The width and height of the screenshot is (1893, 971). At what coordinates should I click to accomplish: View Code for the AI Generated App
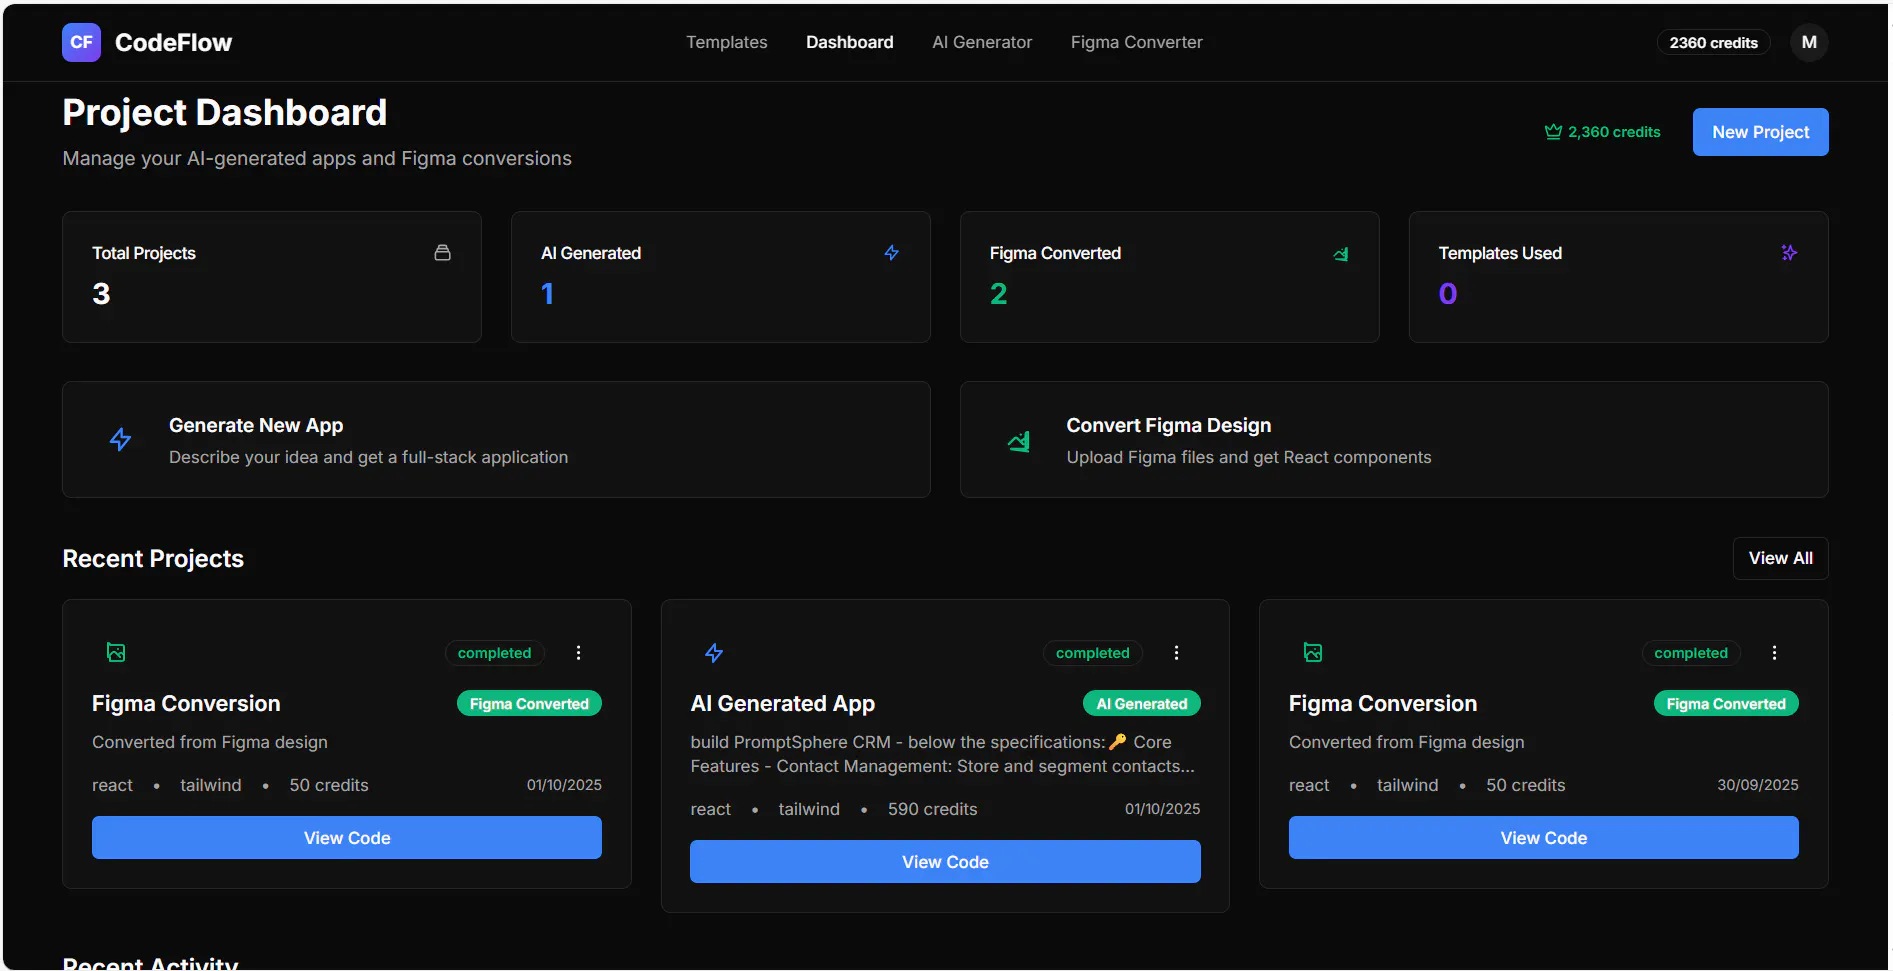click(945, 862)
